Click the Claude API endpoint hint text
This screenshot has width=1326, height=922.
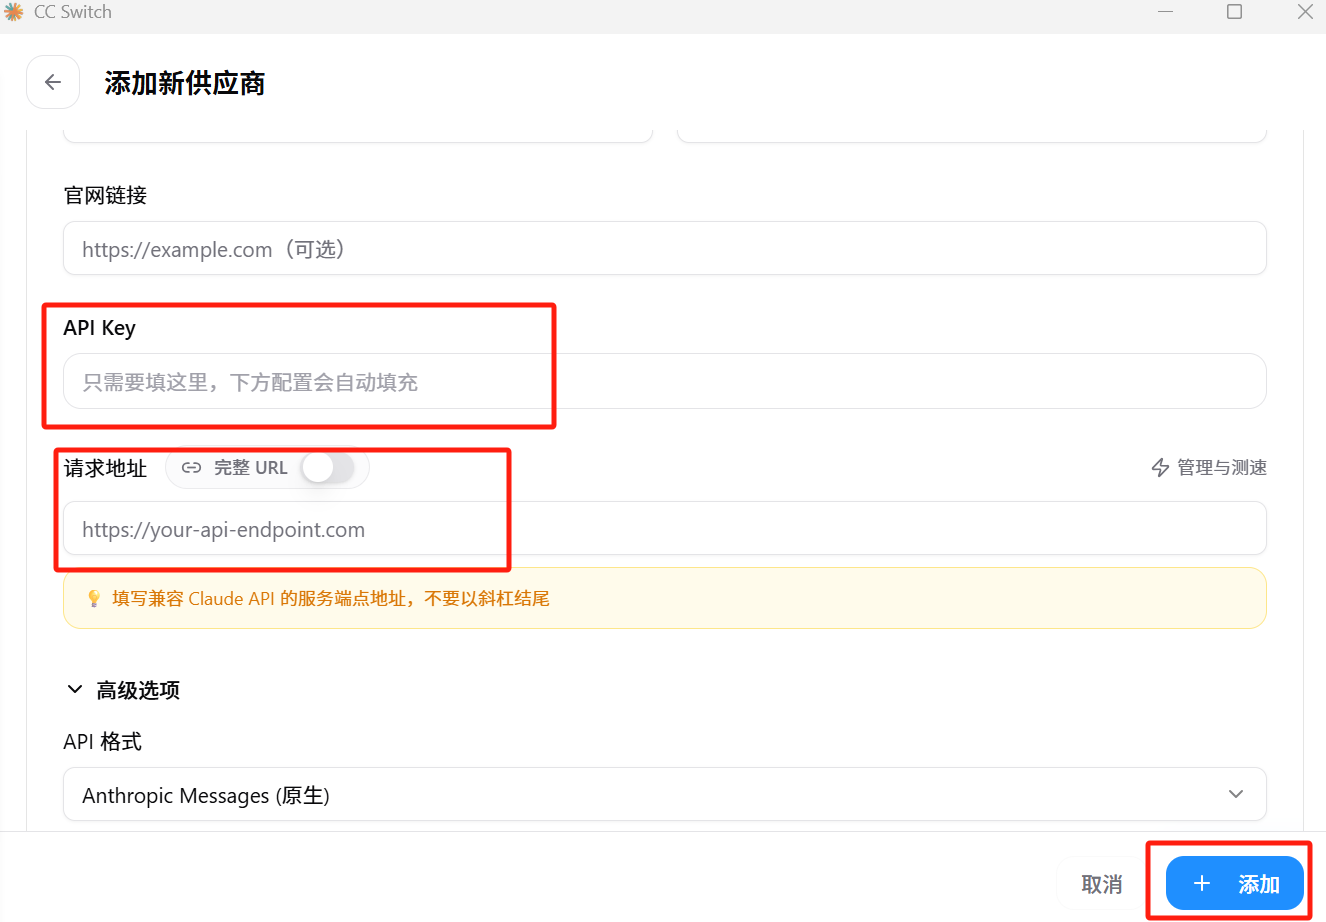pyautogui.click(x=331, y=598)
